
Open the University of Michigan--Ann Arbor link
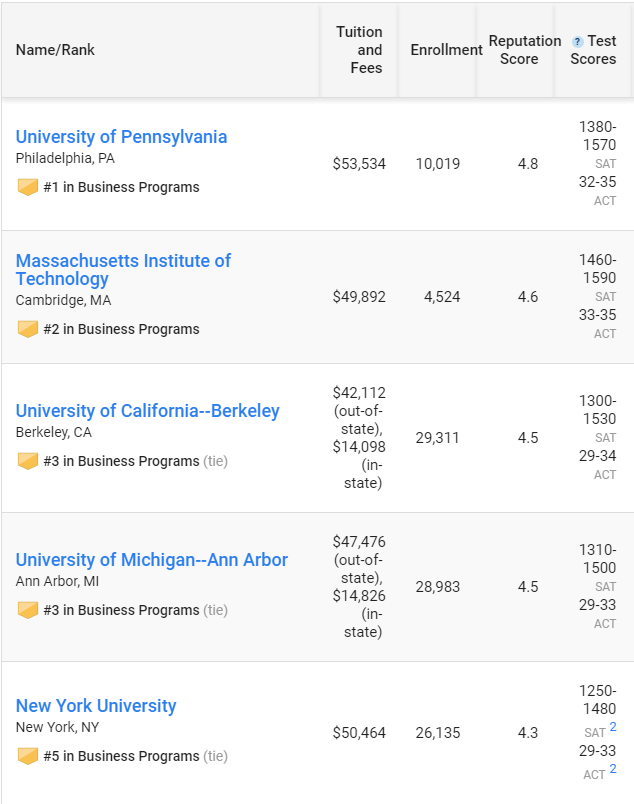[152, 560]
